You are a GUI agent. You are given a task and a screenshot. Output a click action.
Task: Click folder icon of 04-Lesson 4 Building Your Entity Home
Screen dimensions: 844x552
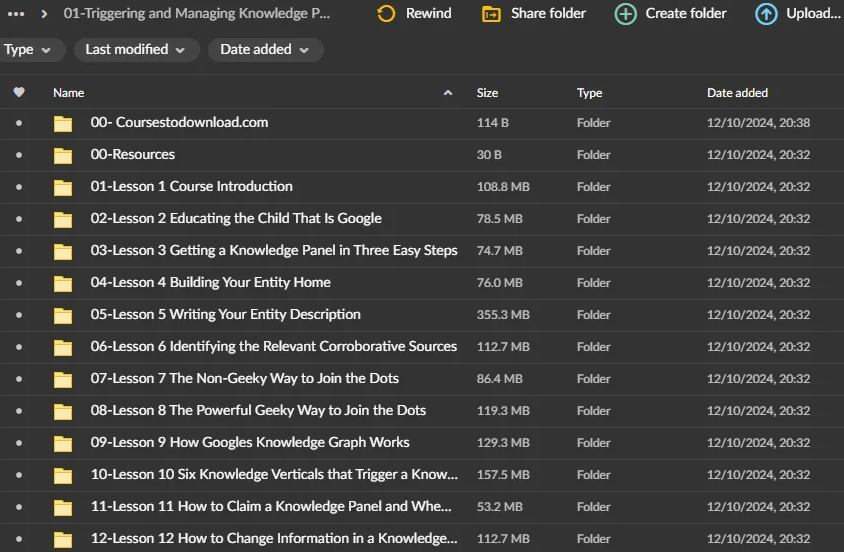pos(63,284)
